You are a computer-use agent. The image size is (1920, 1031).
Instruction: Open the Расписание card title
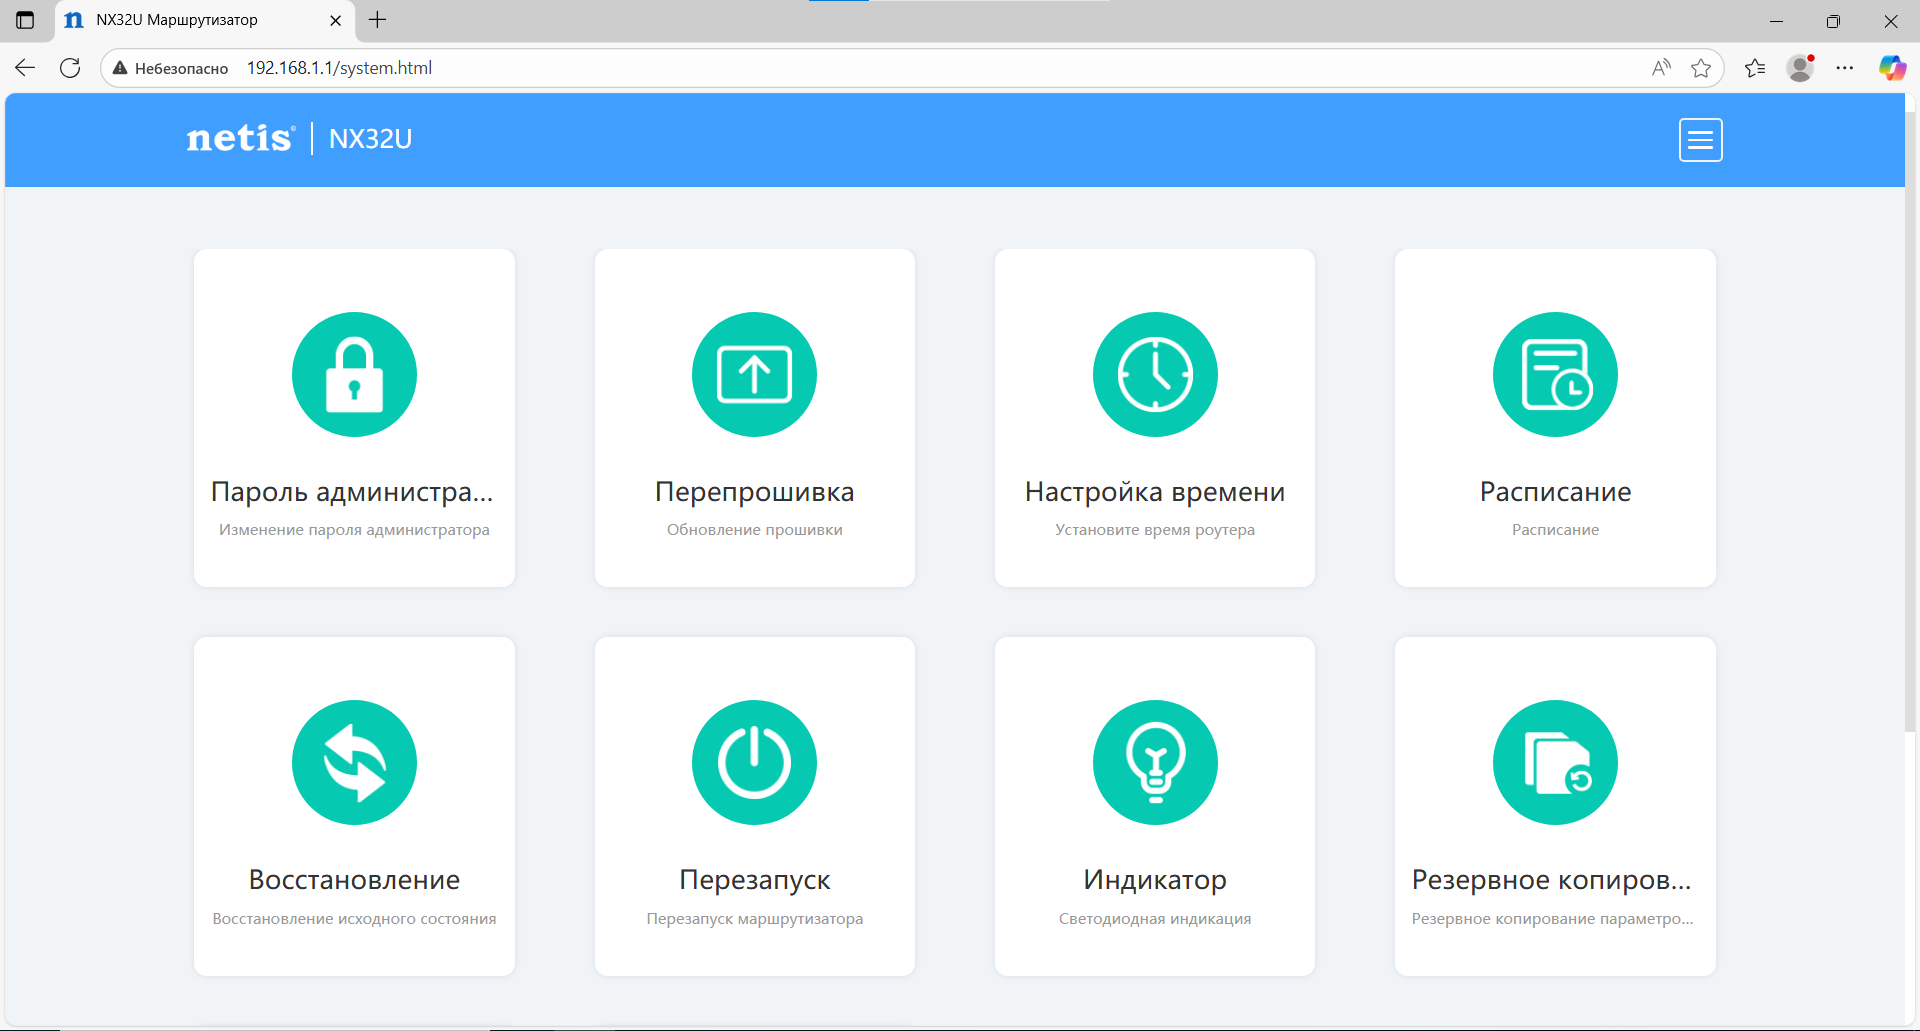1555,491
